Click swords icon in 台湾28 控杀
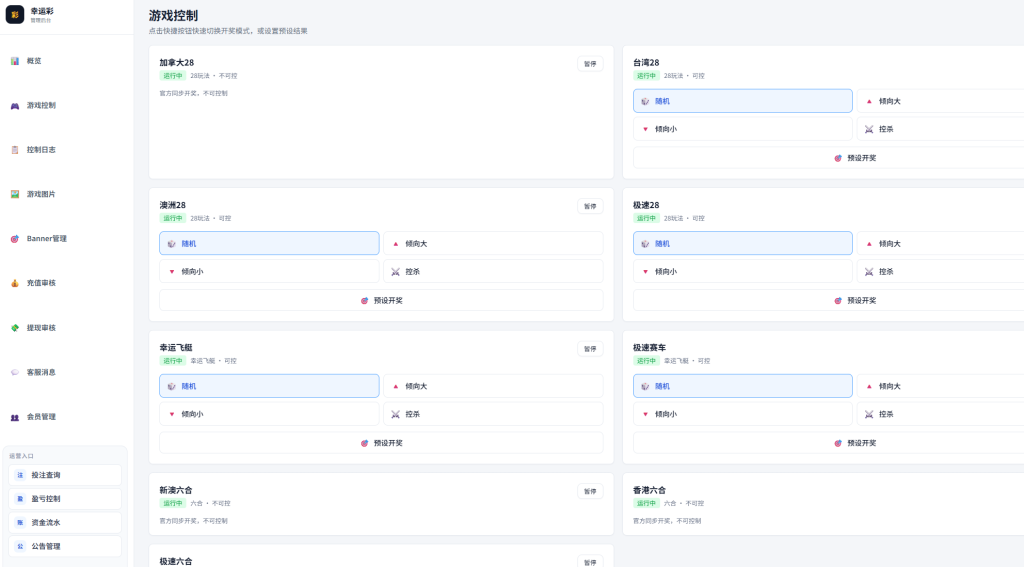1024x567 pixels. pyautogui.click(x=869, y=129)
